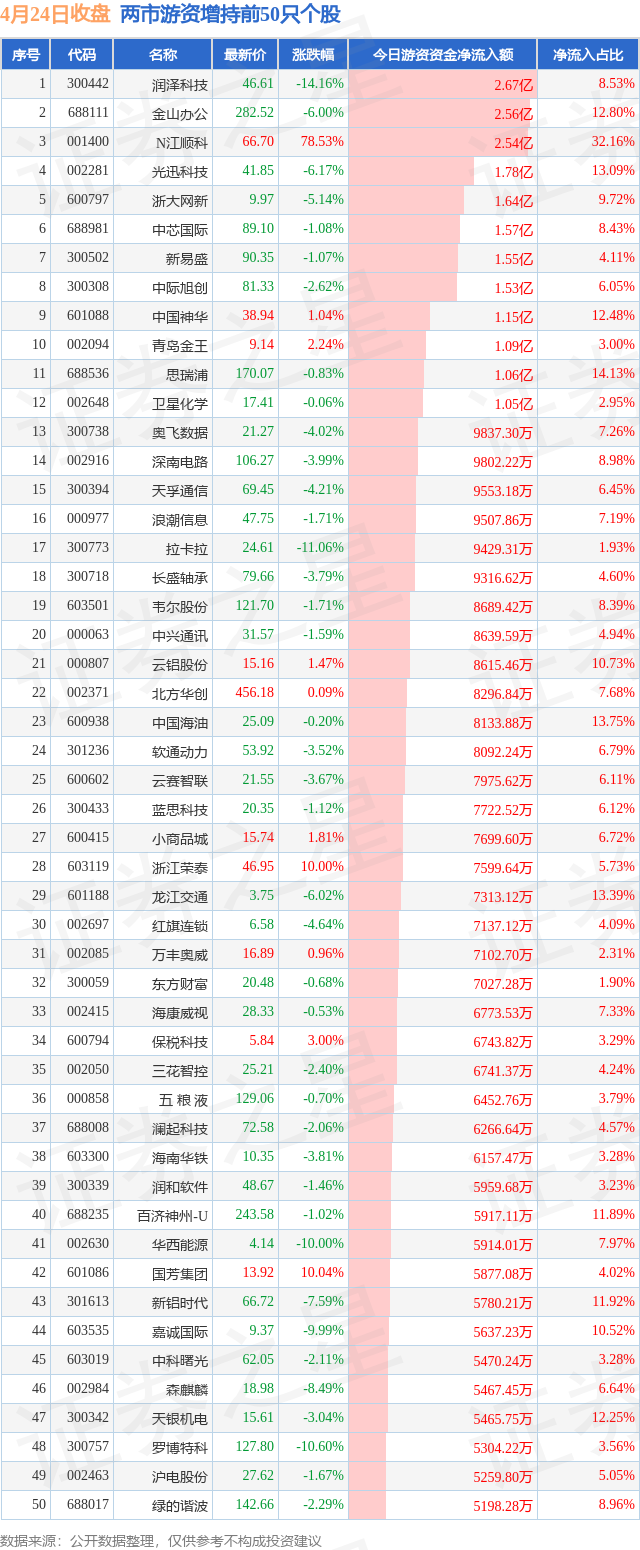The height and width of the screenshot is (1550, 640).
Task: Select stock name 万丰奥威
Action: [180, 954]
